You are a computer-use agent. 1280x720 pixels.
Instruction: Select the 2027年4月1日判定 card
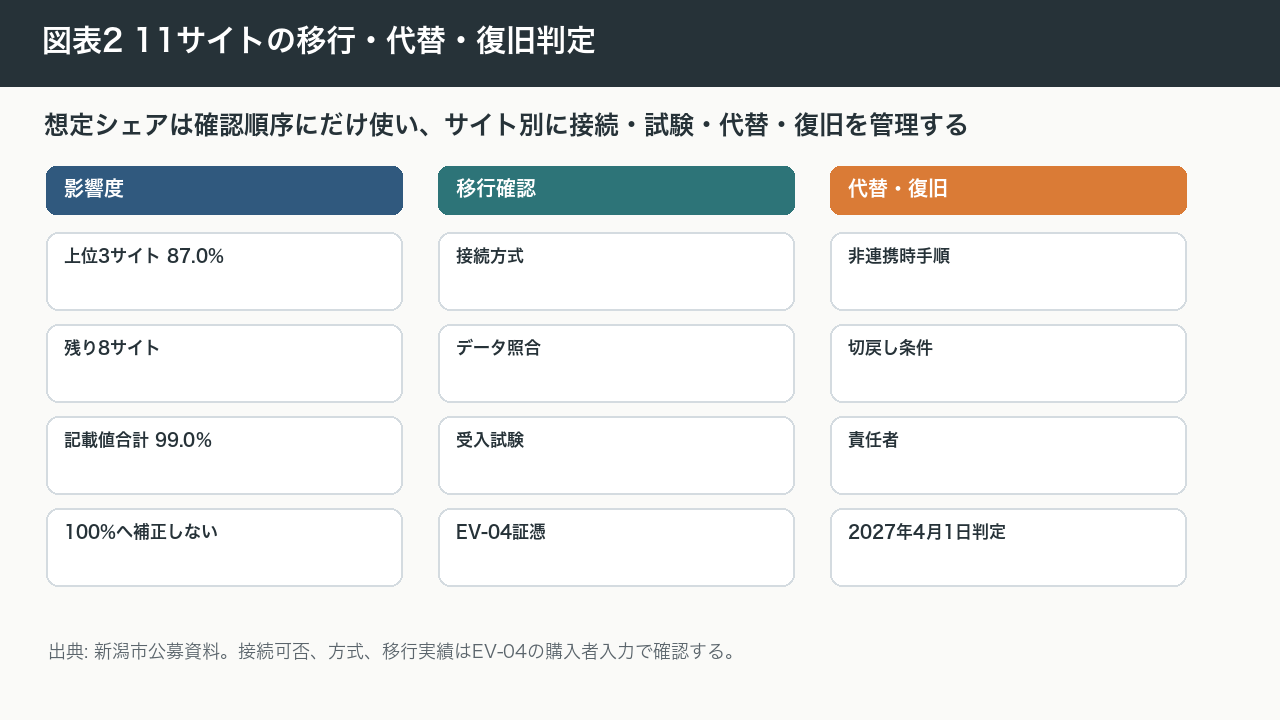[1008, 548]
